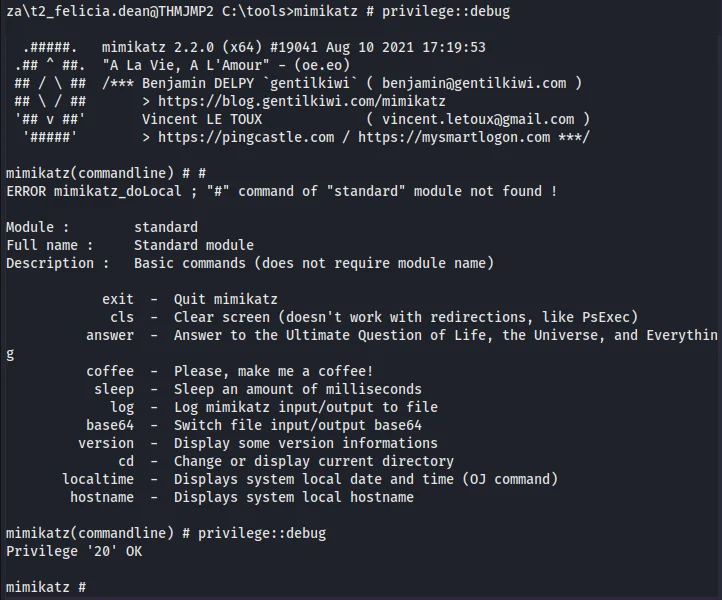Screen dimensions: 722x600
Task: Click the vincent.letoux@gmail.com email address
Action: tap(478, 119)
